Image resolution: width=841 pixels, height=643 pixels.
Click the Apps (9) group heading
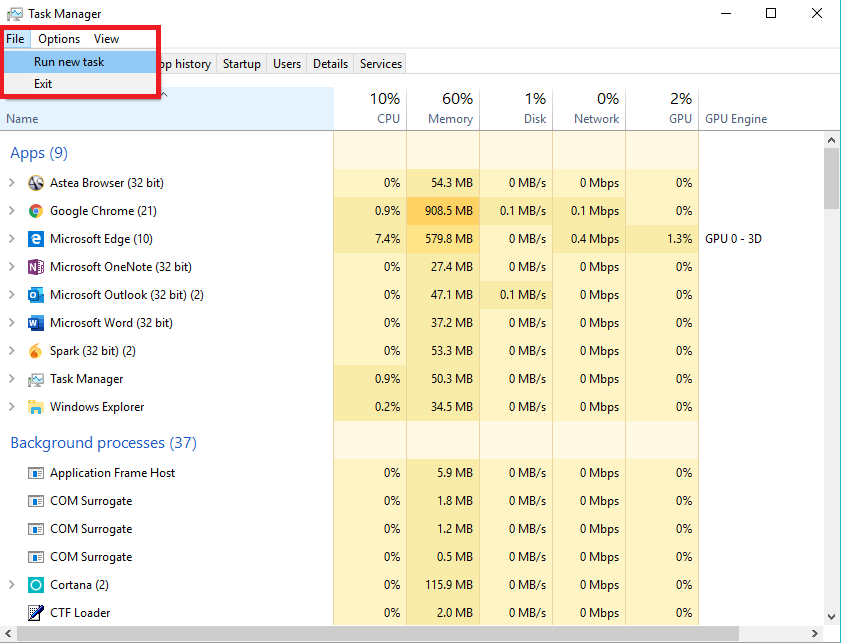pyautogui.click(x=39, y=153)
